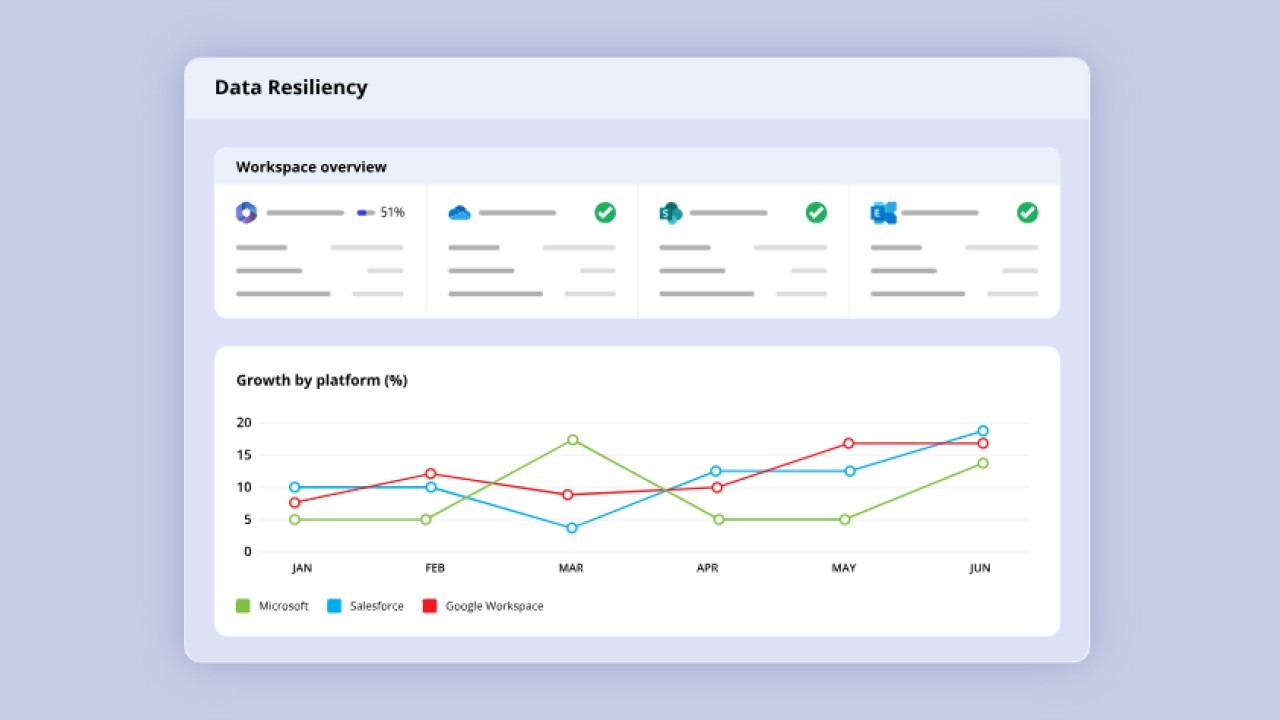Screen dimensions: 1280x720
Task: Click the Growth by platform (%) title
Action: pos(321,380)
